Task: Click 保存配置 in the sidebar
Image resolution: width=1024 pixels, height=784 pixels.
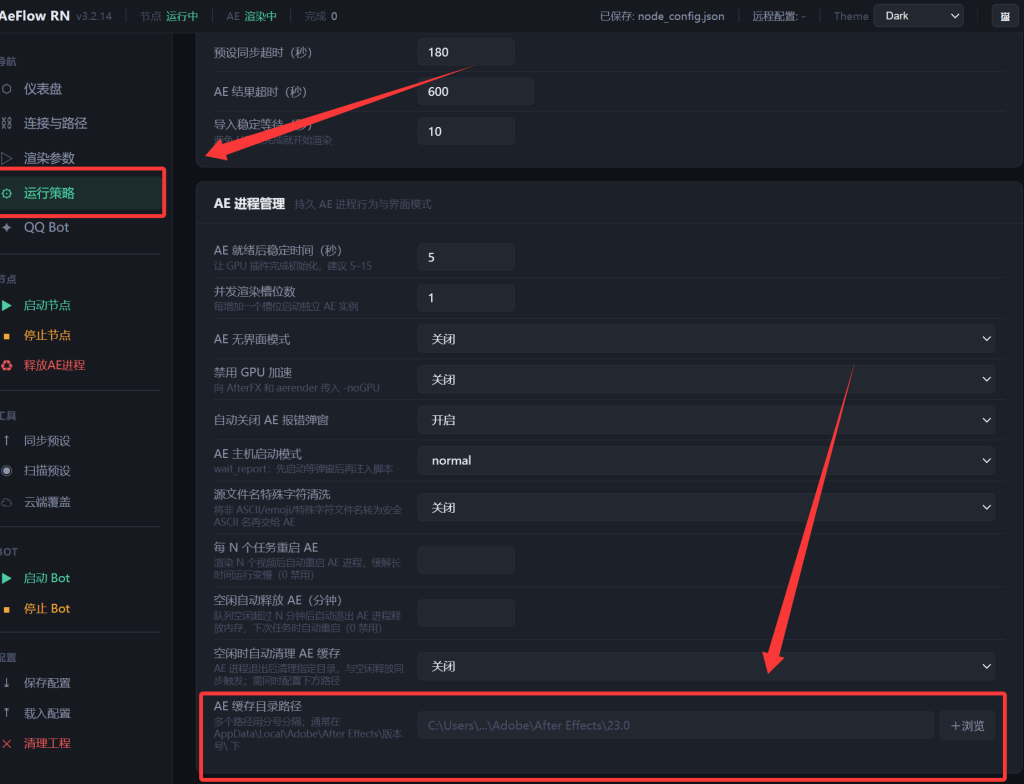Action: [x=47, y=683]
